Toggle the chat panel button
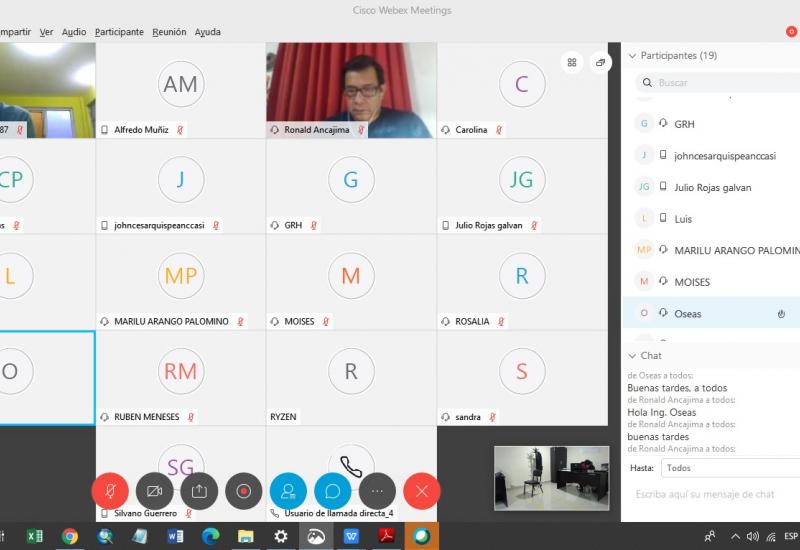This screenshot has height=550, width=800. (x=332, y=491)
